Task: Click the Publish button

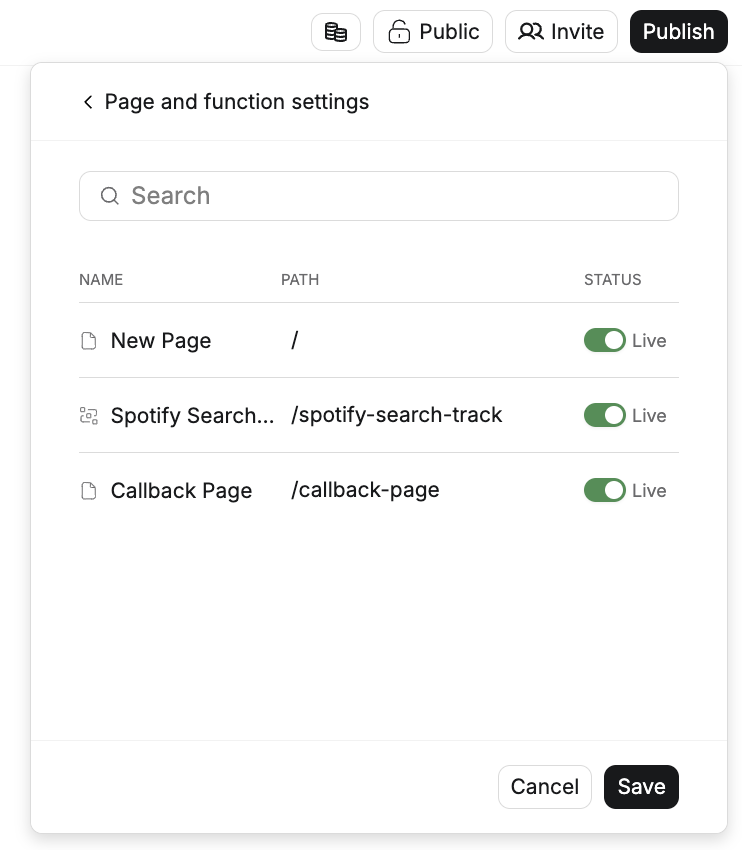Action: 679,32
